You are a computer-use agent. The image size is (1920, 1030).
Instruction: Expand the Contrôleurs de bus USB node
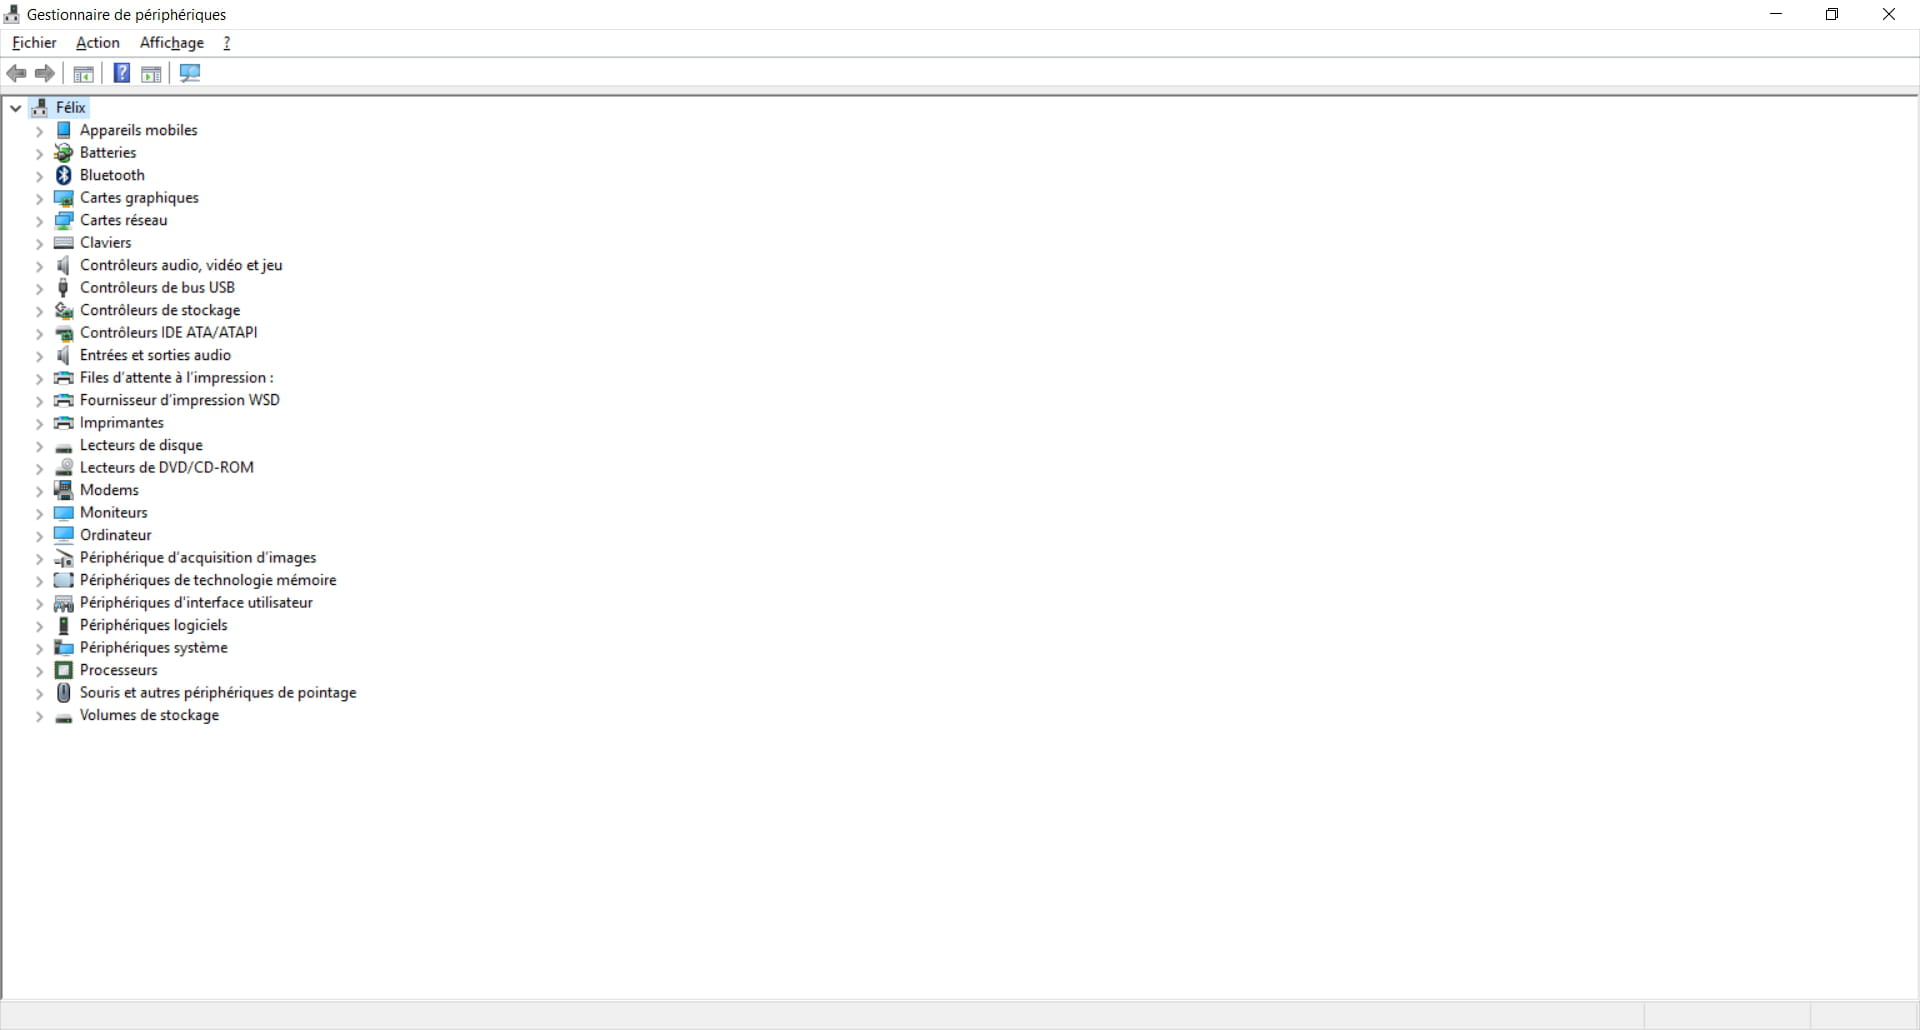click(x=39, y=288)
